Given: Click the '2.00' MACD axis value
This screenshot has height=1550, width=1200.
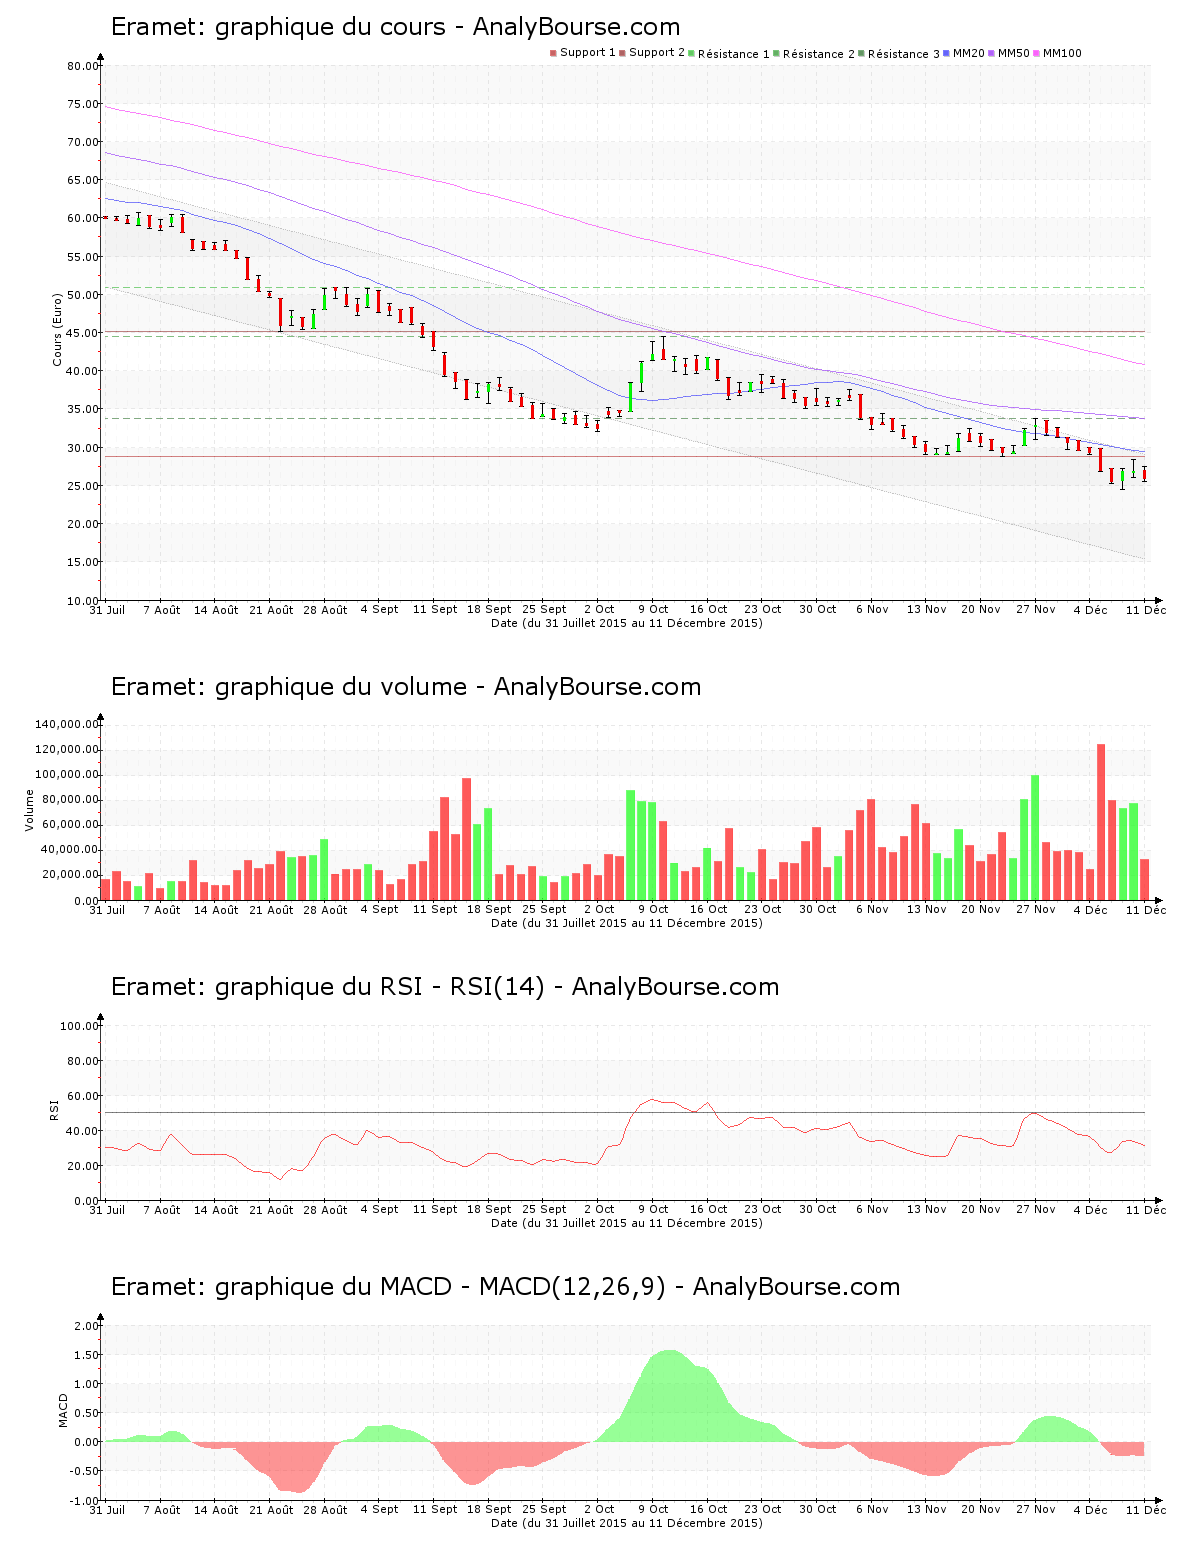Looking at the screenshot, I should pyautogui.click(x=87, y=1326).
